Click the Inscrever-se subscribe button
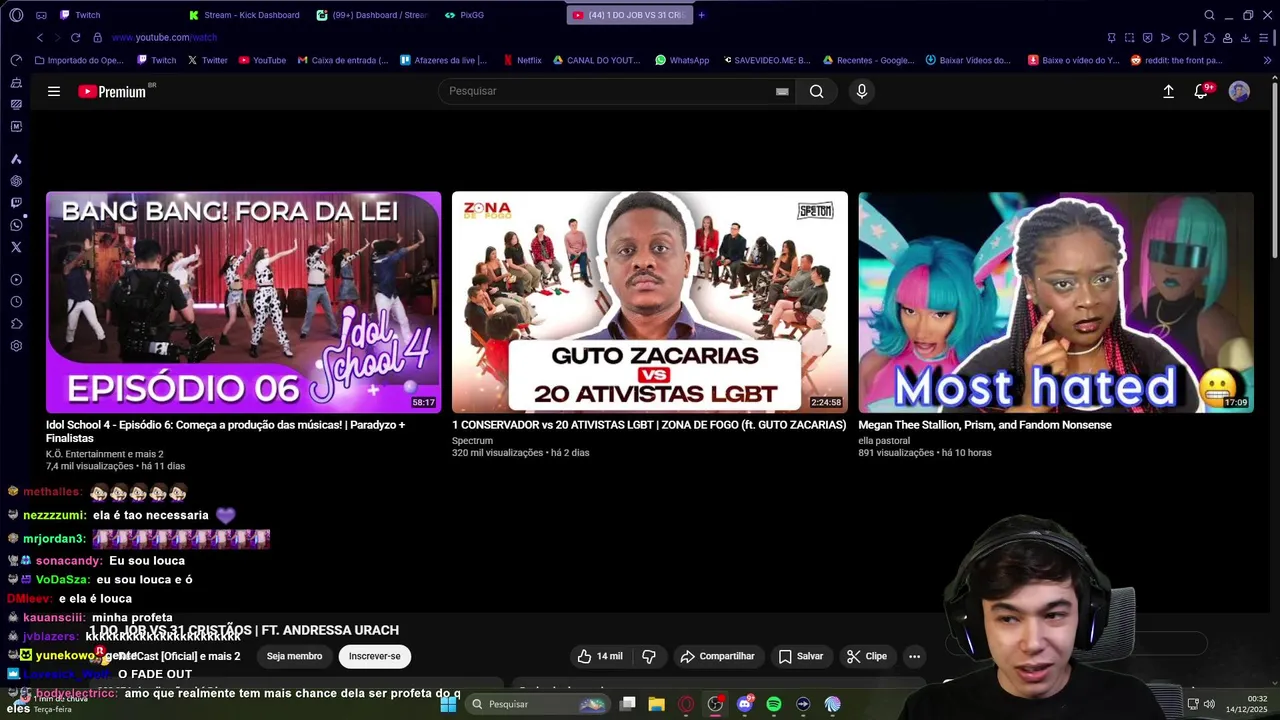1280x720 pixels. click(374, 656)
